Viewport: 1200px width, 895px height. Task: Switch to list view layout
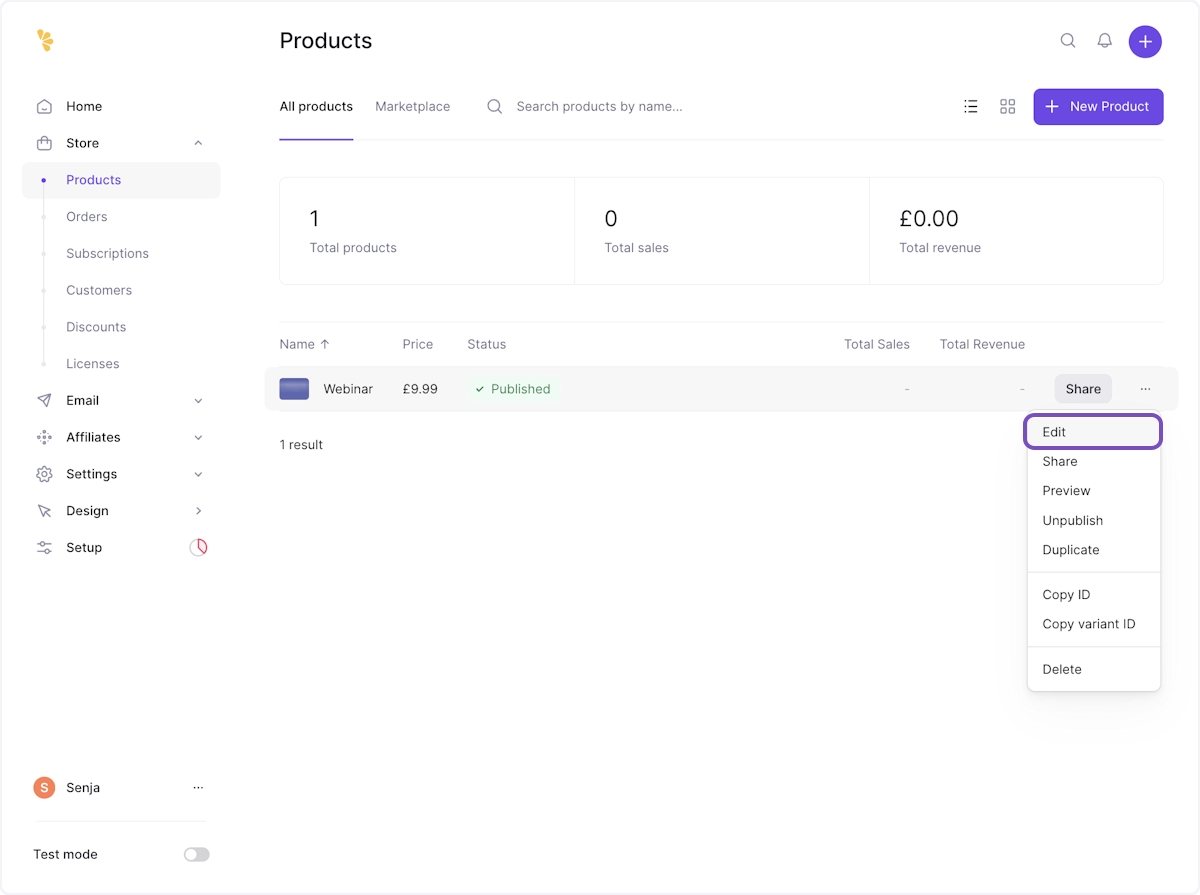(970, 106)
